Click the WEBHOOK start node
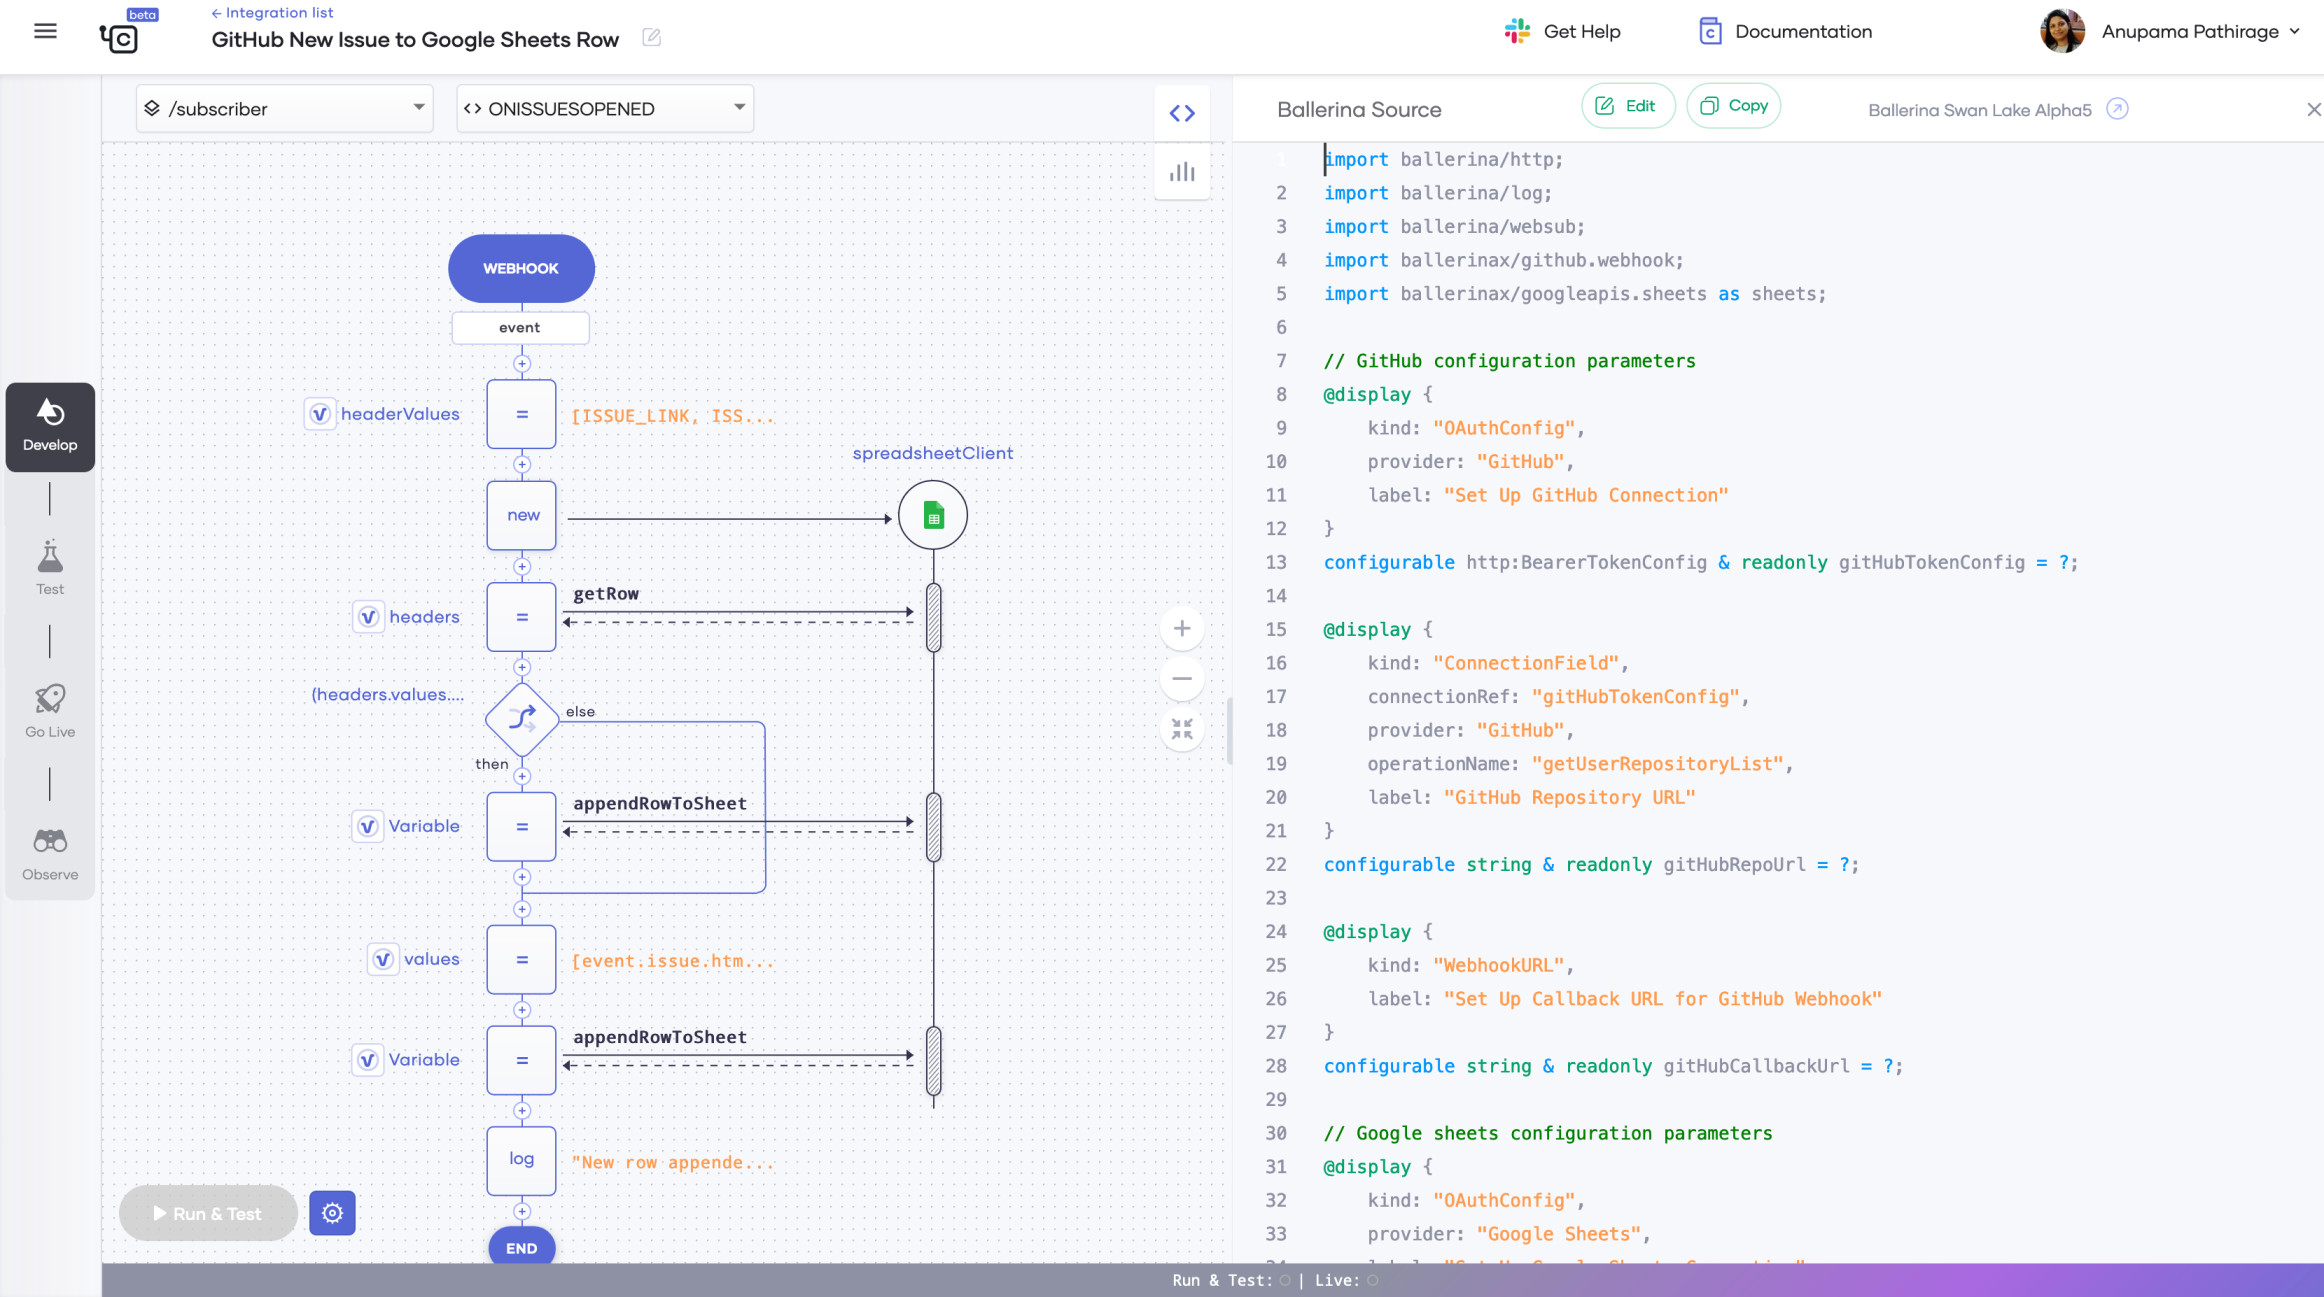 pyautogui.click(x=521, y=268)
